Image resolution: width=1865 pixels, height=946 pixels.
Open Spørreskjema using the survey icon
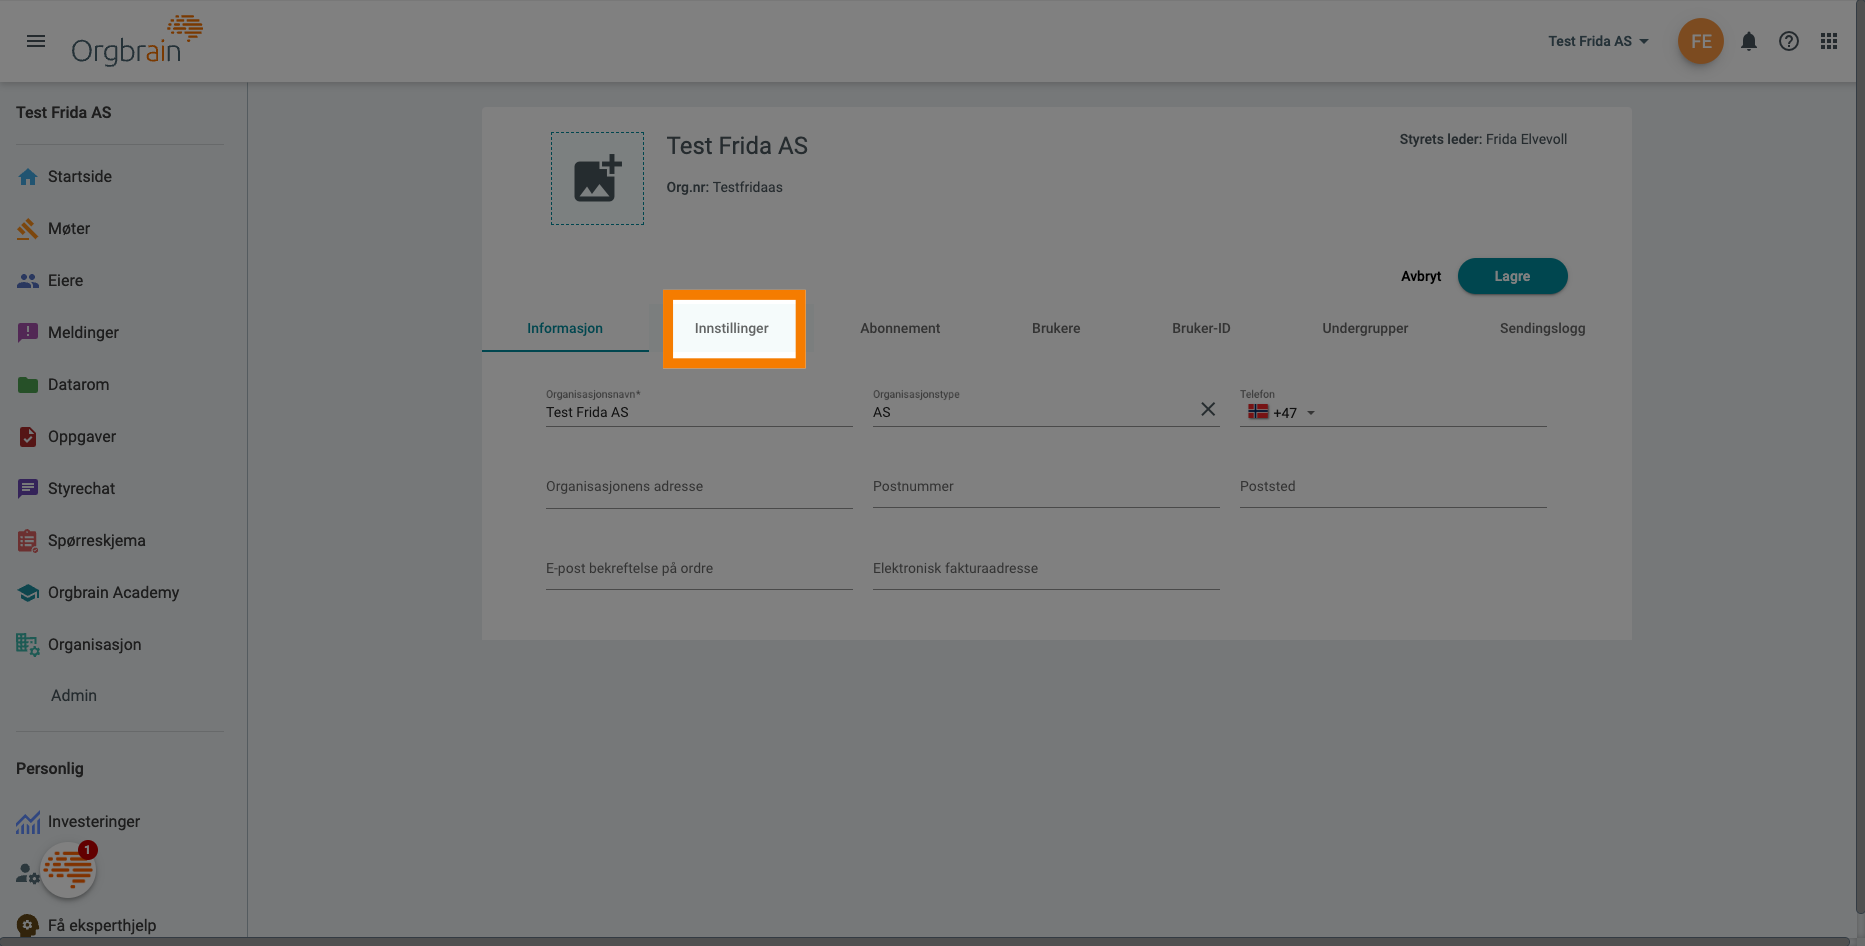(x=27, y=540)
